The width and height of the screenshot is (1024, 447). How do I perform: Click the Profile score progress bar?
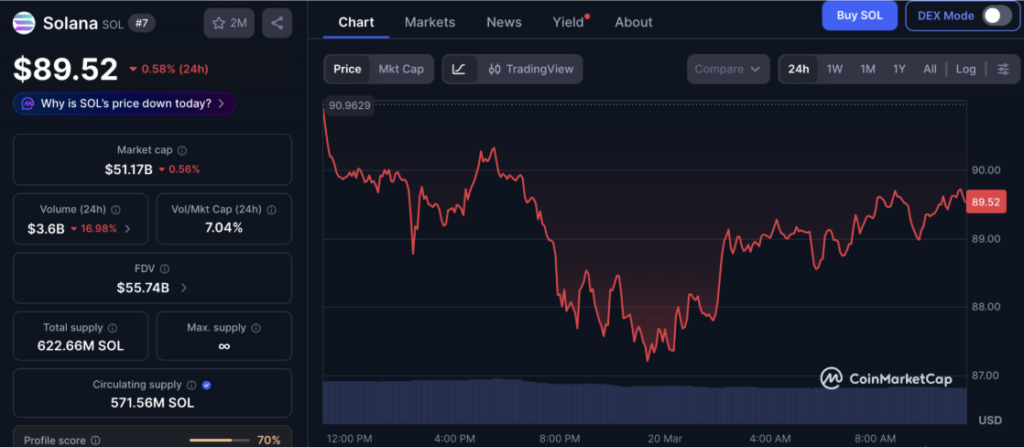[x=219, y=440]
